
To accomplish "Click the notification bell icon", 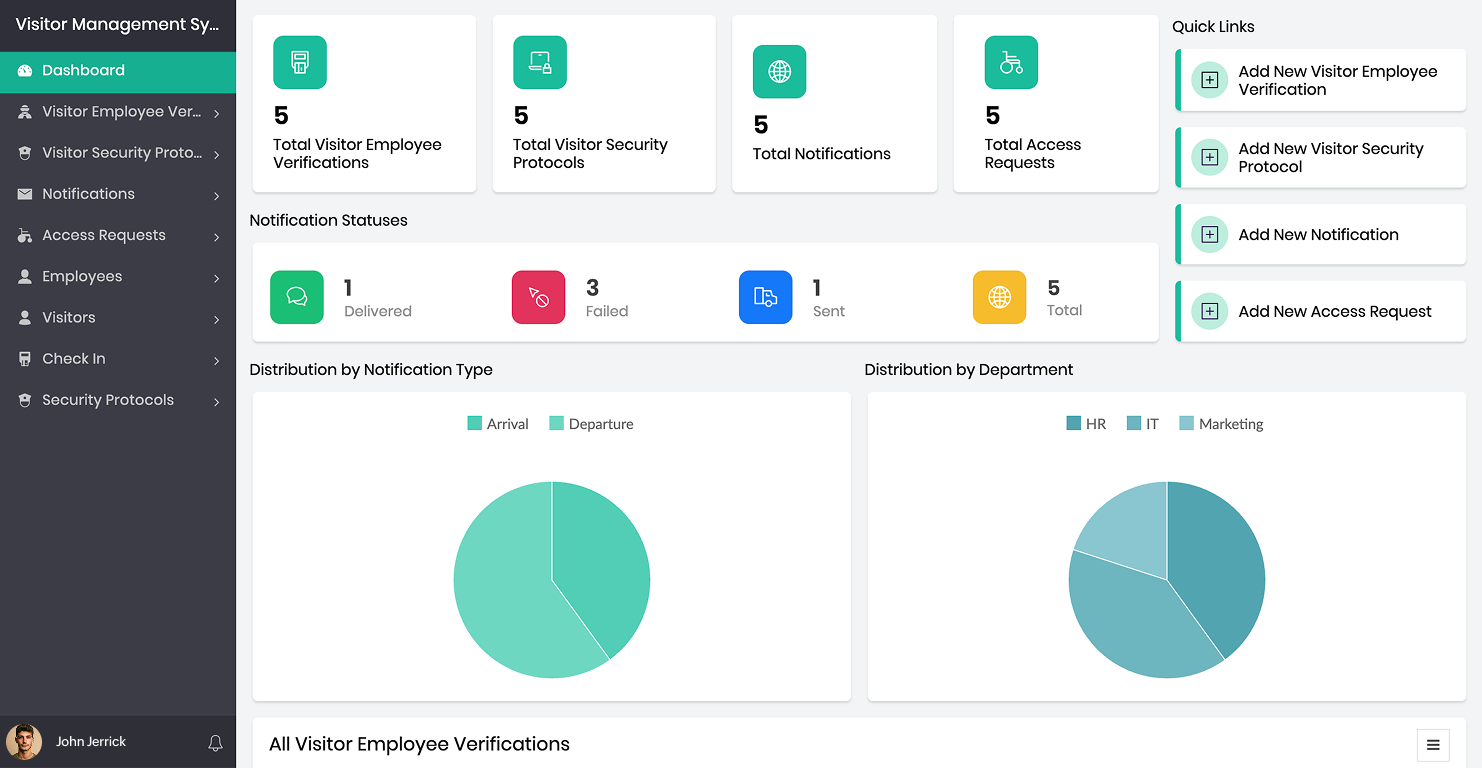I will 215,743.
